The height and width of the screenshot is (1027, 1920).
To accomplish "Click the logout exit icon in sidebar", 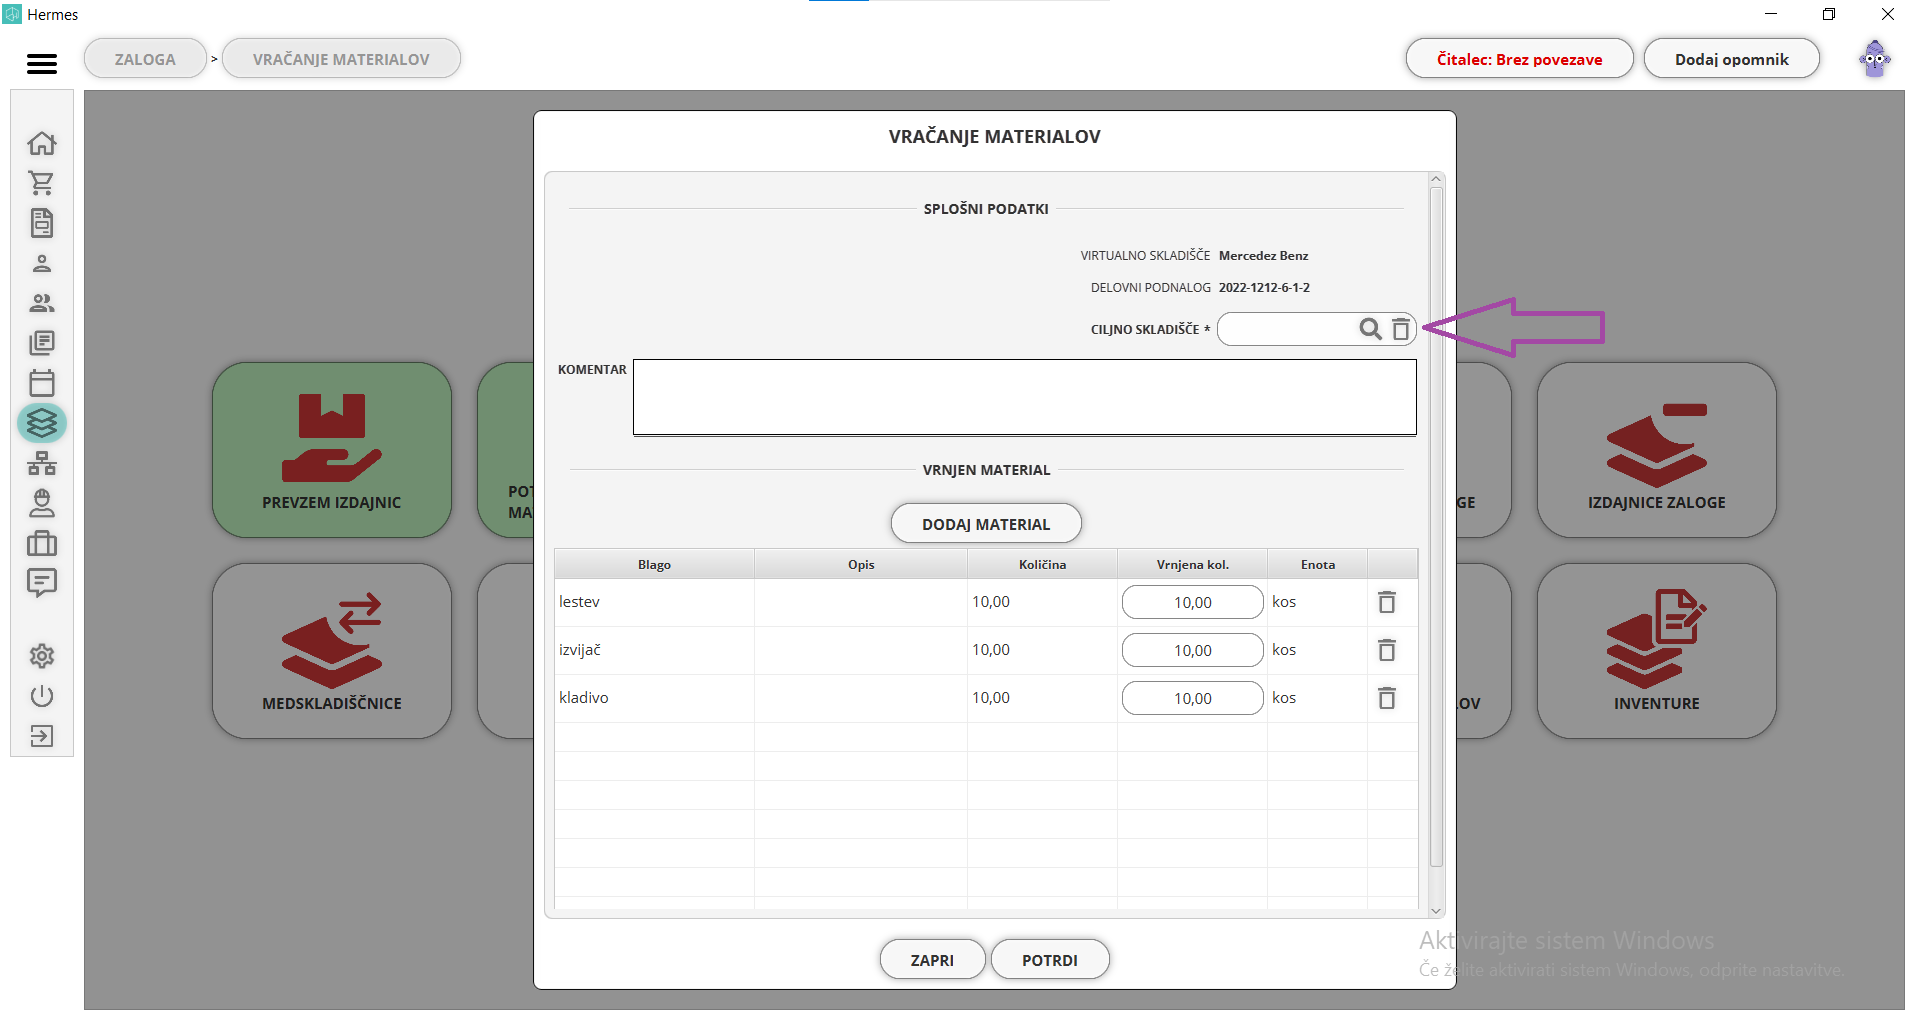I will (x=42, y=736).
